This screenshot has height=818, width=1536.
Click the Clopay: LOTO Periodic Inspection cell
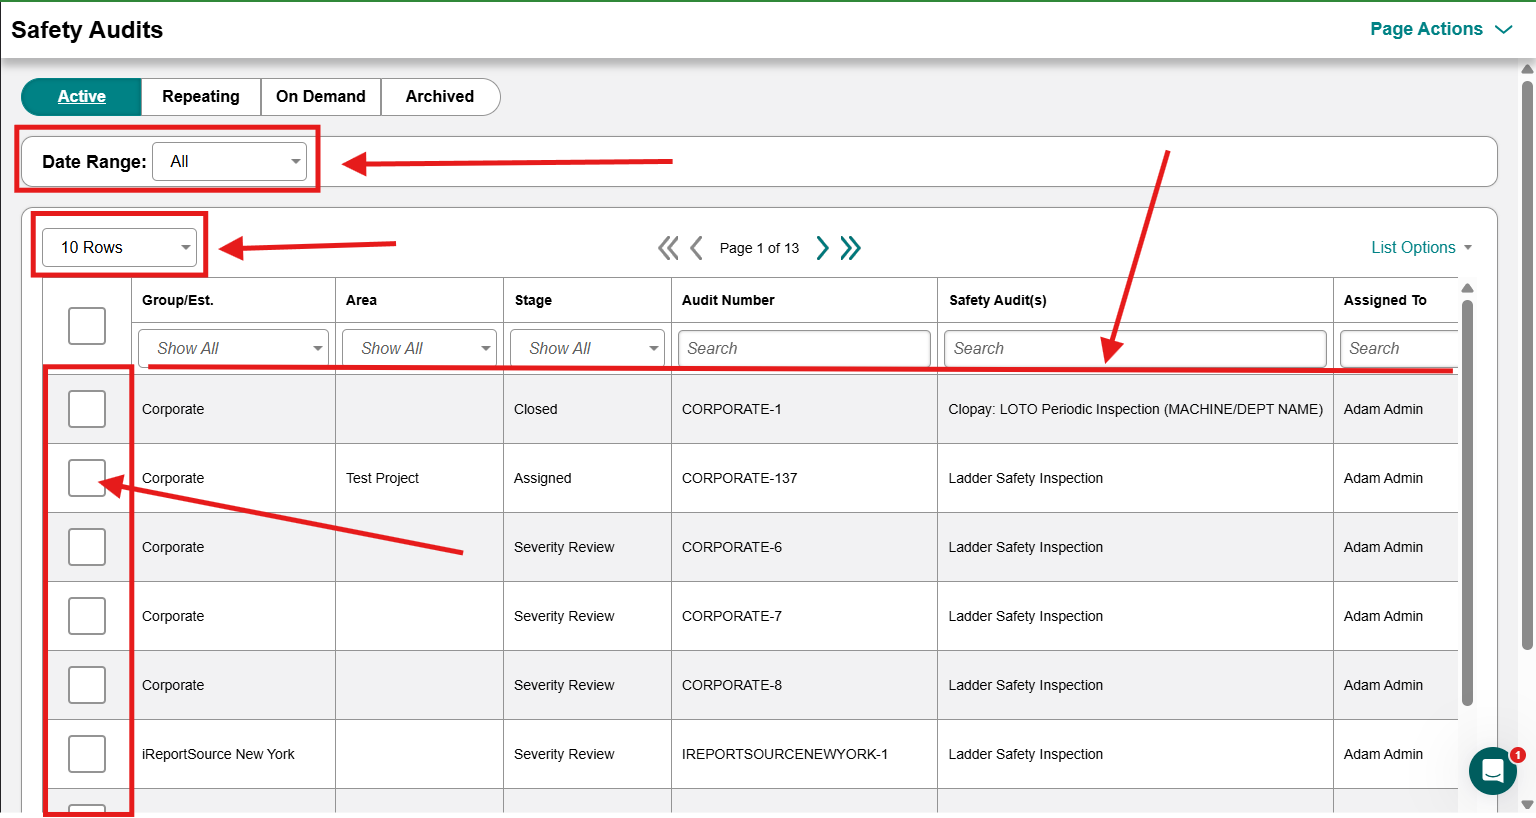(x=1135, y=409)
